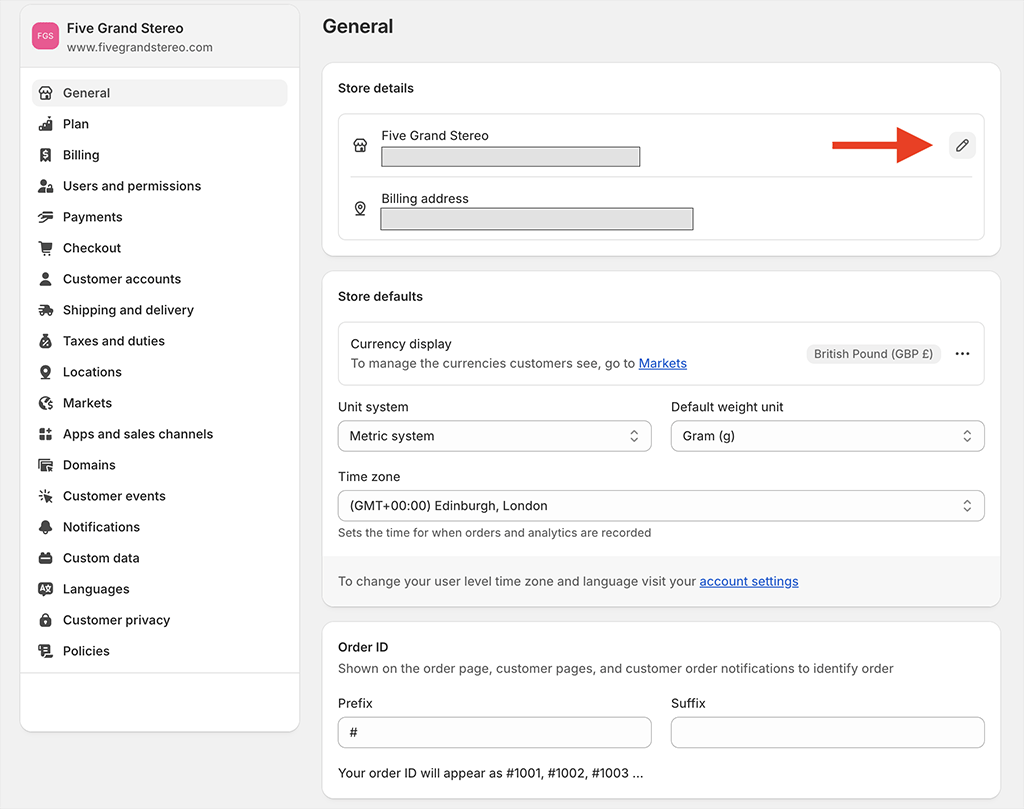The height and width of the screenshot is (809, 1024).
Task: Click the Users and permissions people icon
Action: coord(45,186)
